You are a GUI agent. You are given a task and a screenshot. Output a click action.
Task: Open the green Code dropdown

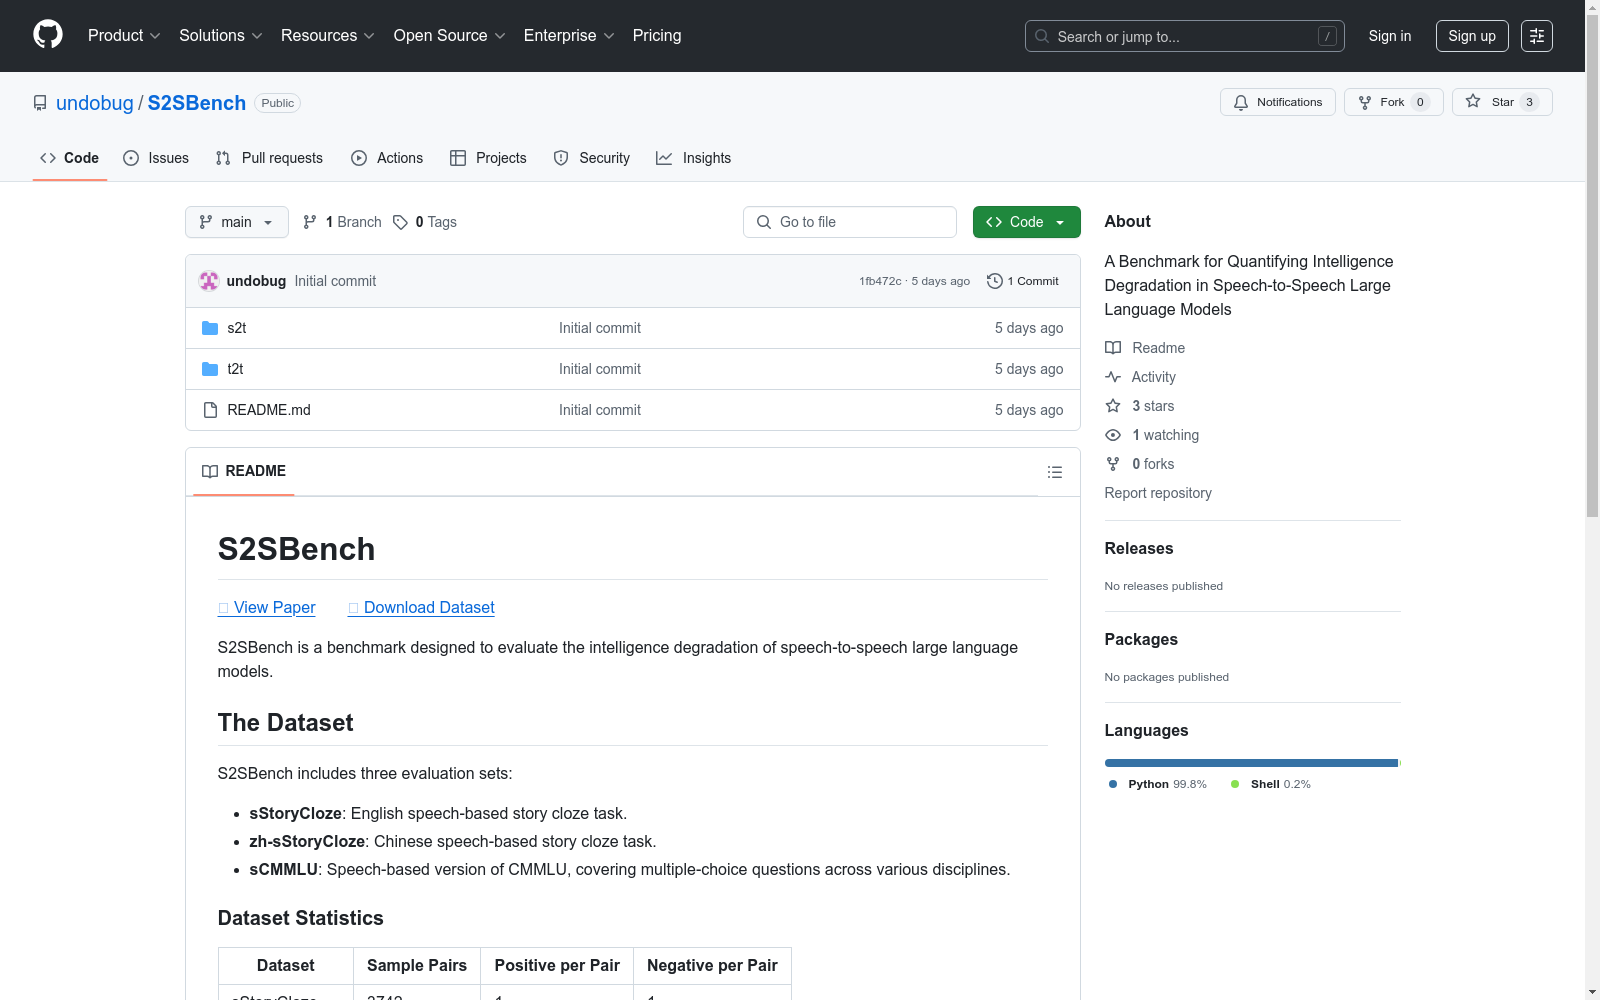pyautogui.click(x=1026, y=222)
